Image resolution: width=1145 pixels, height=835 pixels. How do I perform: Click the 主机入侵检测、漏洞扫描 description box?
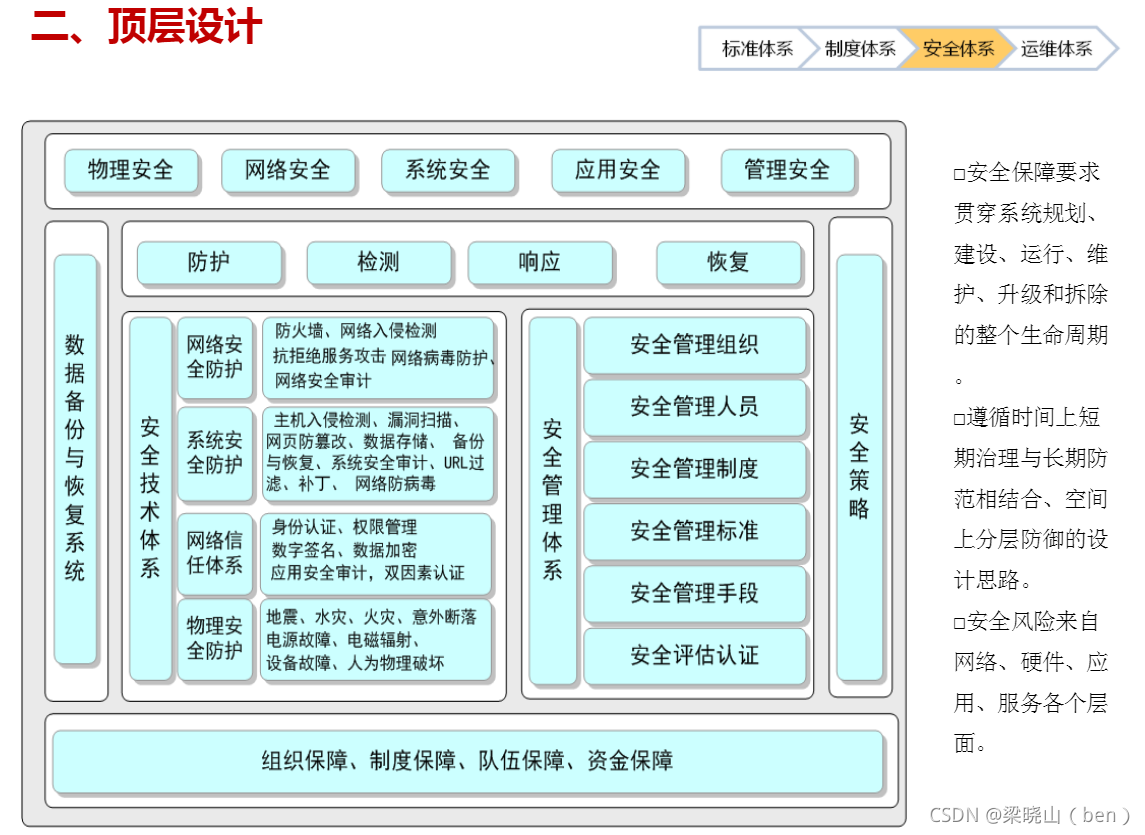click(x=378, y=453)
